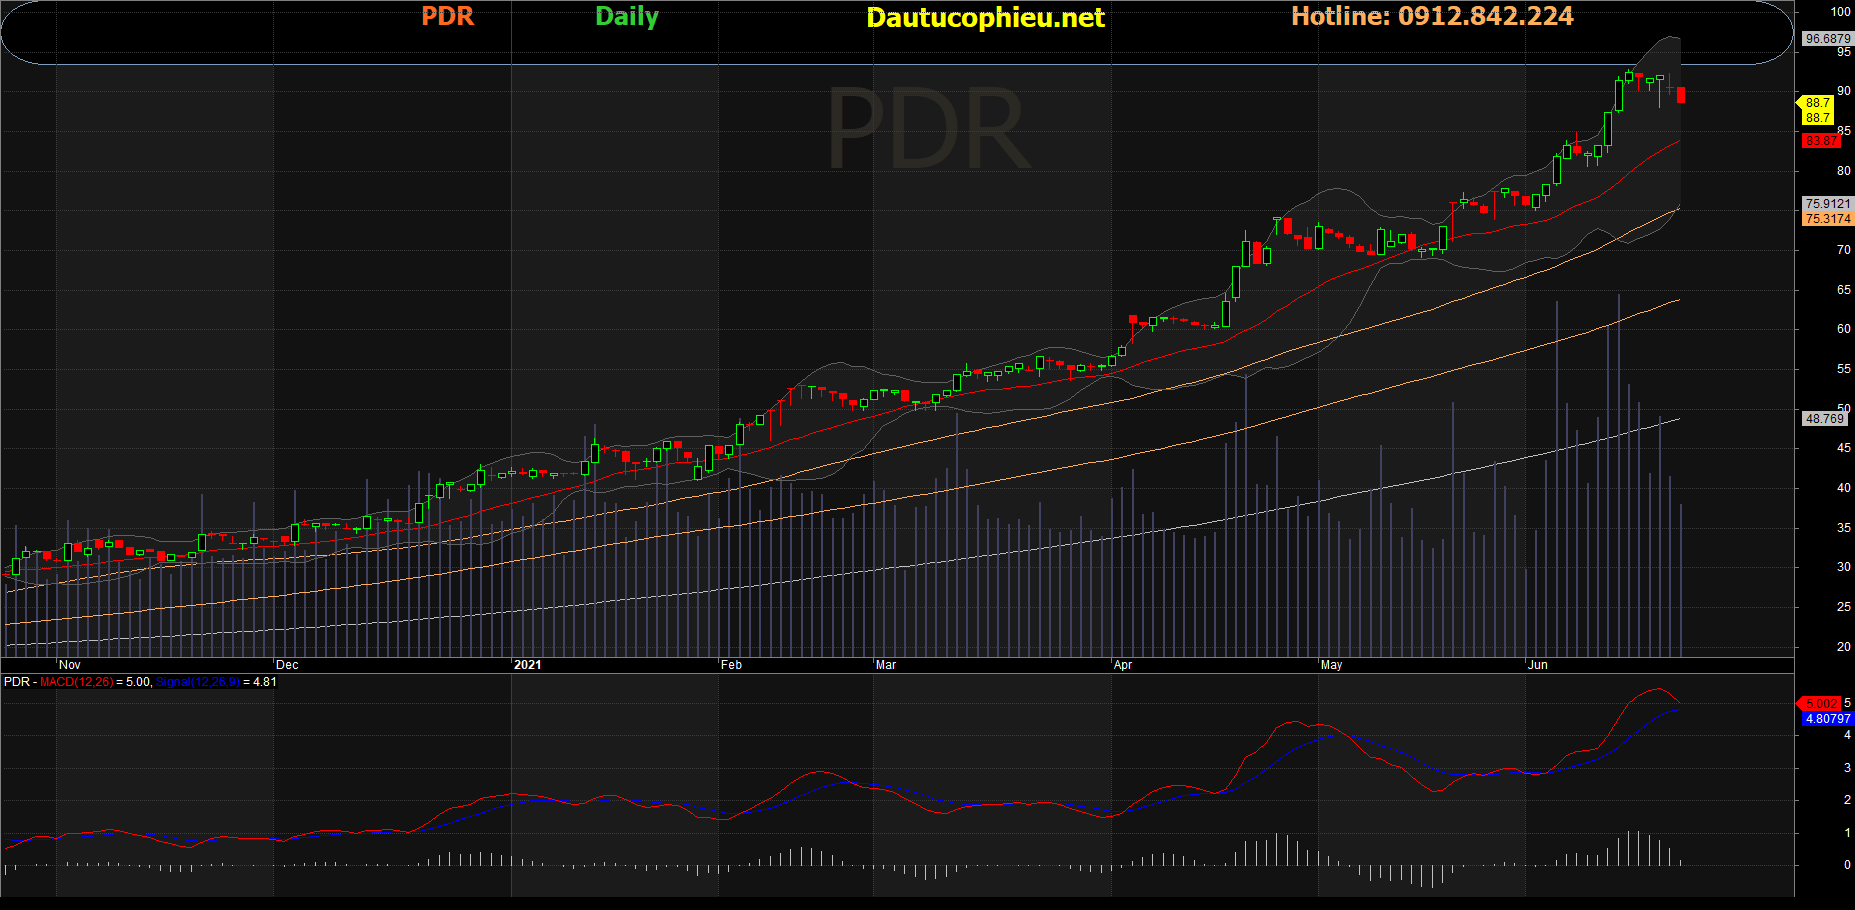Select the 60 value on price axis

coord(1844,329)
